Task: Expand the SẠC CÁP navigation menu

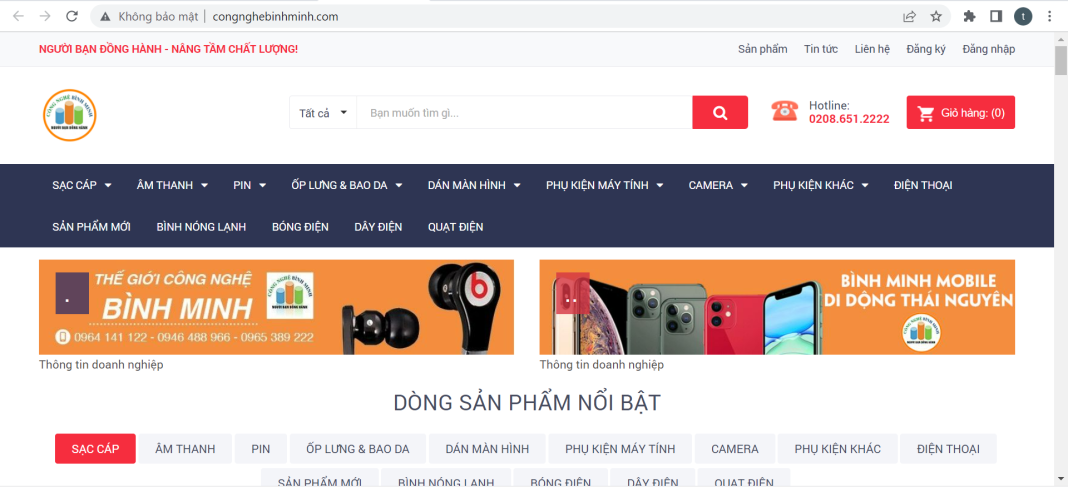Action: click(x=82, y=185)
